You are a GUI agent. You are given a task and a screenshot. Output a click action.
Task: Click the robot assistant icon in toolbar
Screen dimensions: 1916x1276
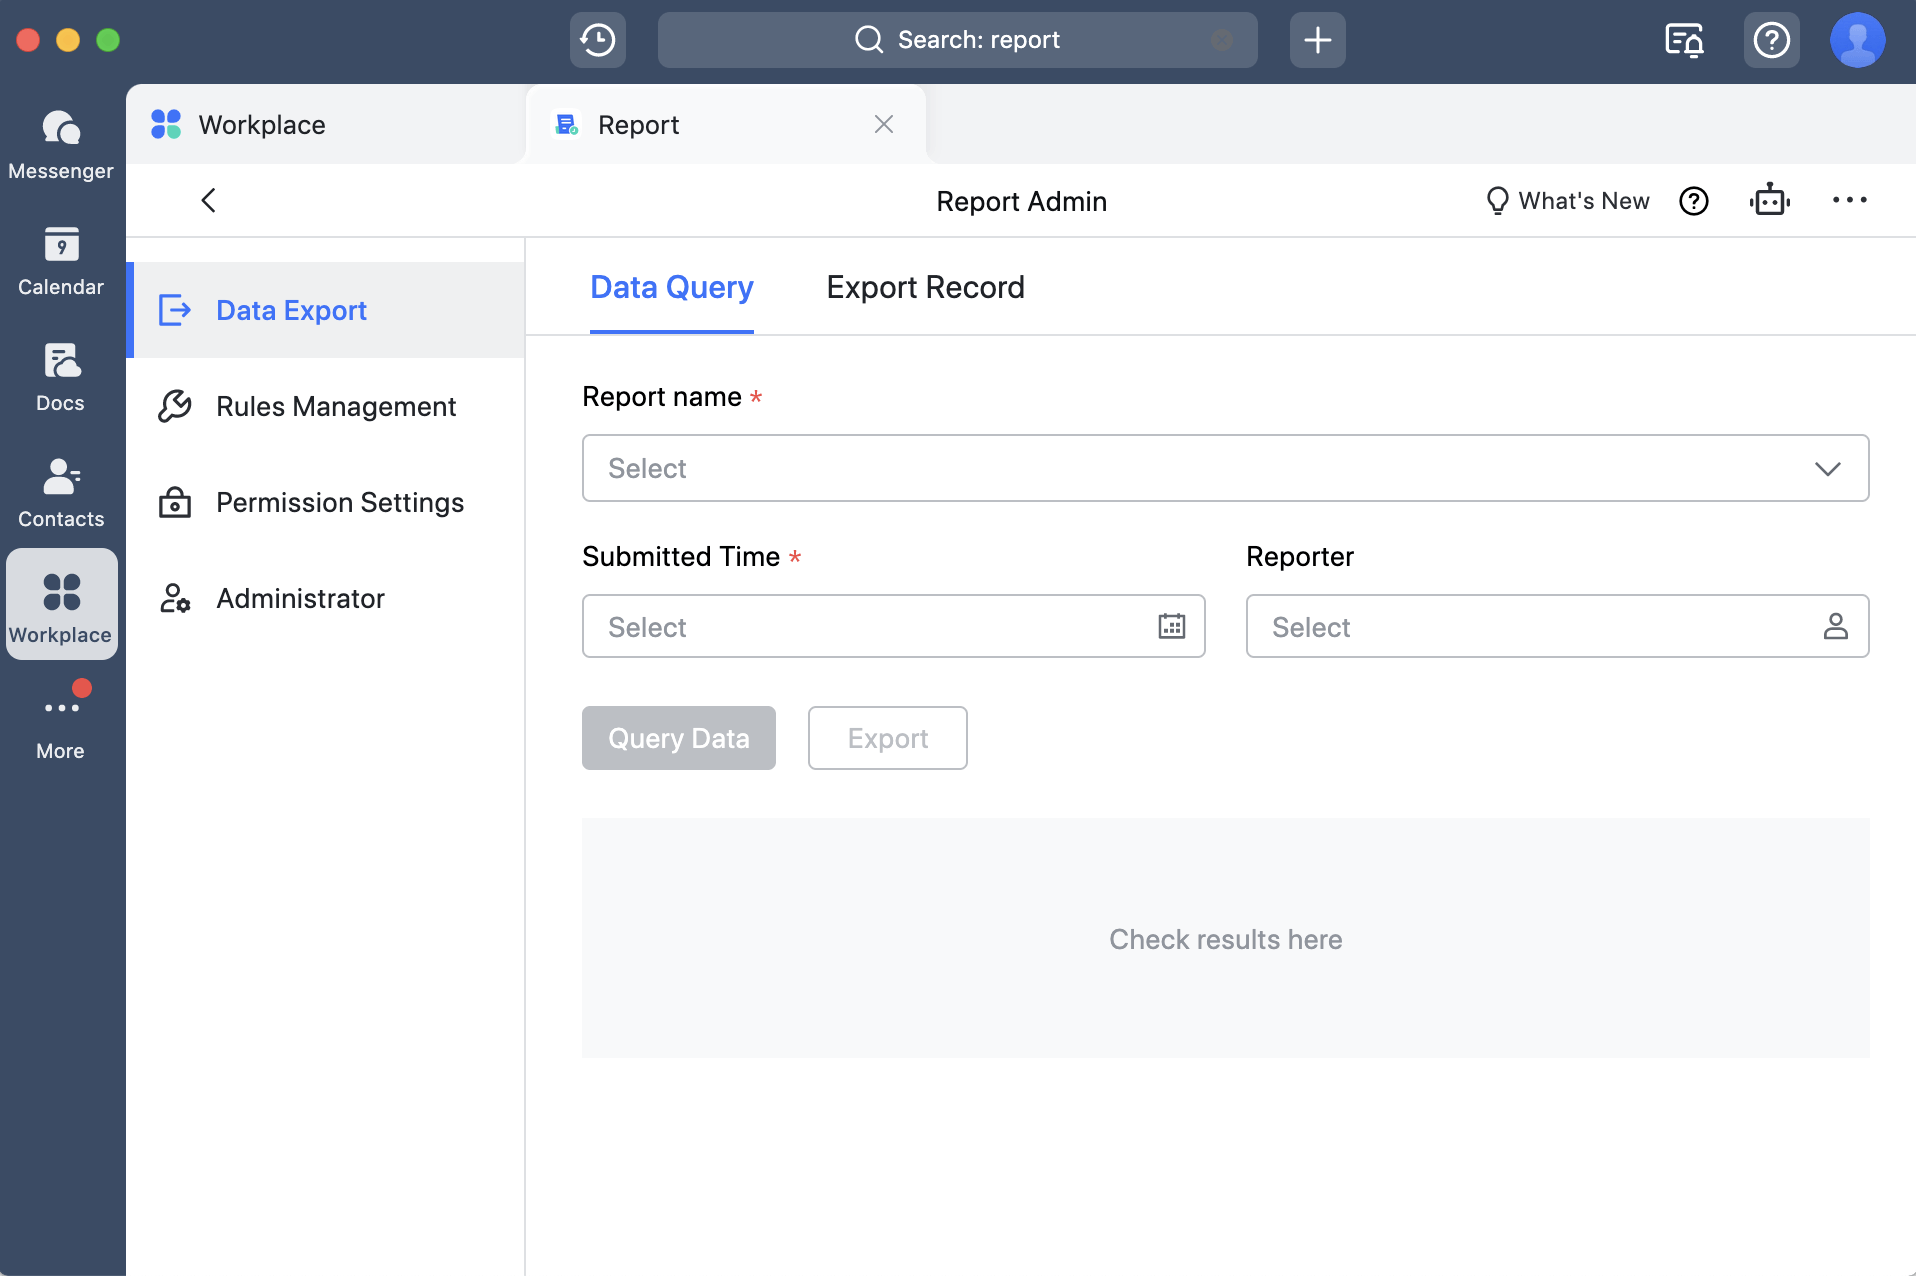(x=1769, y=200)
